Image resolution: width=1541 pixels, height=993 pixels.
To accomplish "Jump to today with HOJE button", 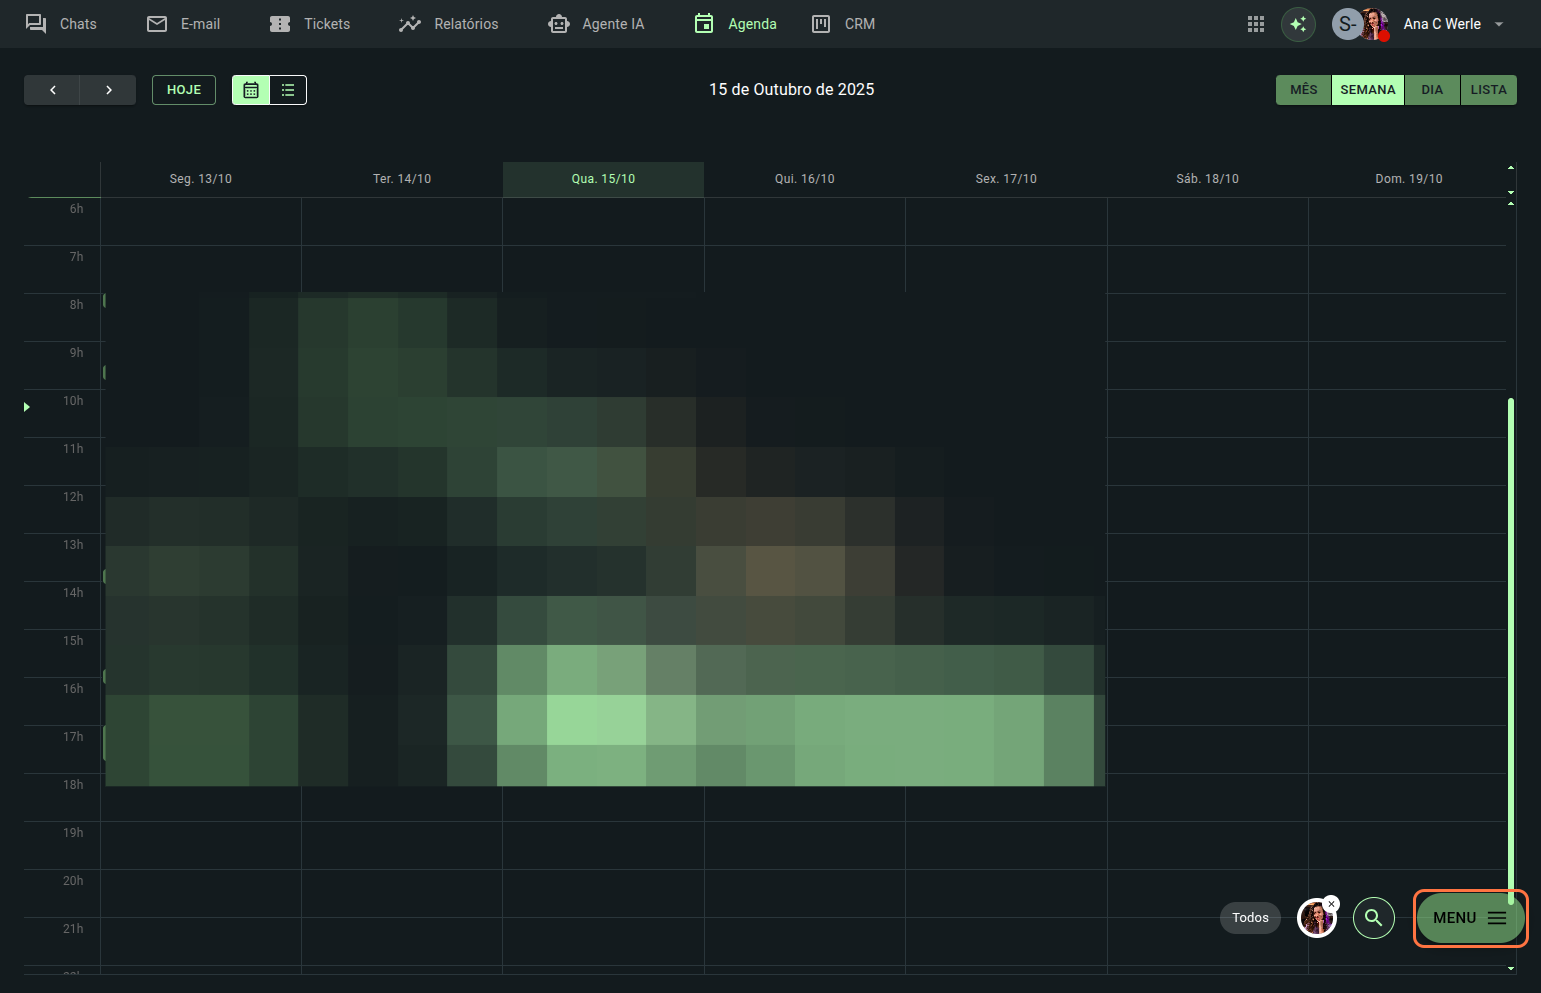I will click(x=184, y=90).
